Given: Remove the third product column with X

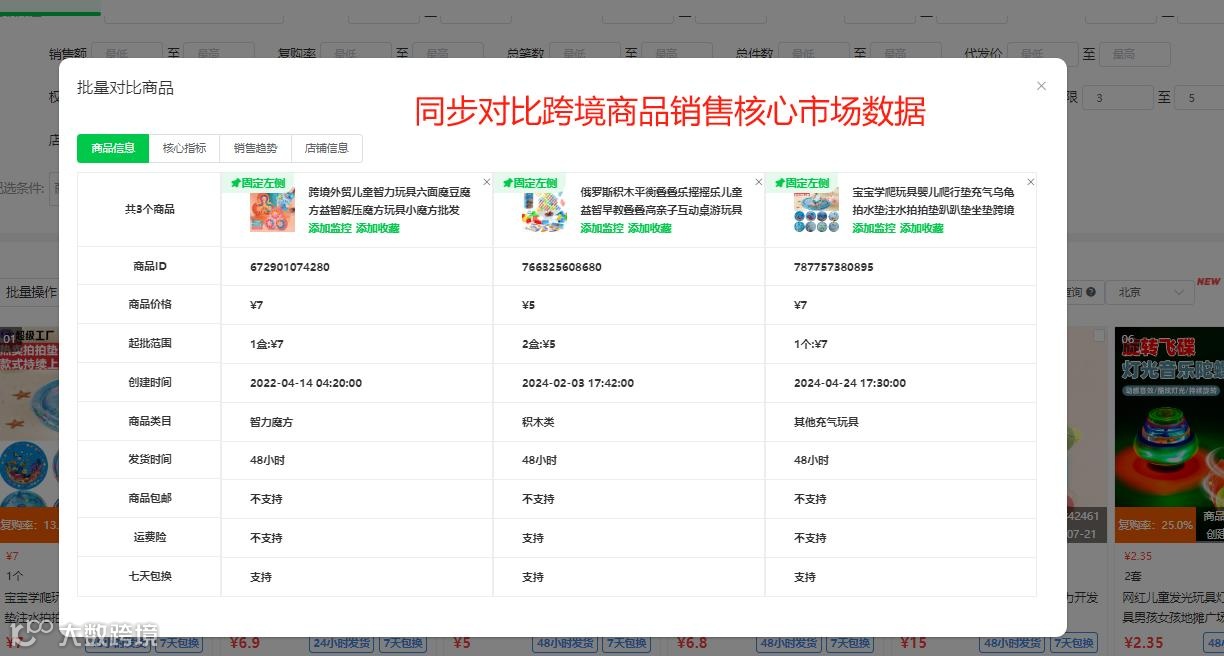Looking at the screenshot, I should [x=1031, y=182].
